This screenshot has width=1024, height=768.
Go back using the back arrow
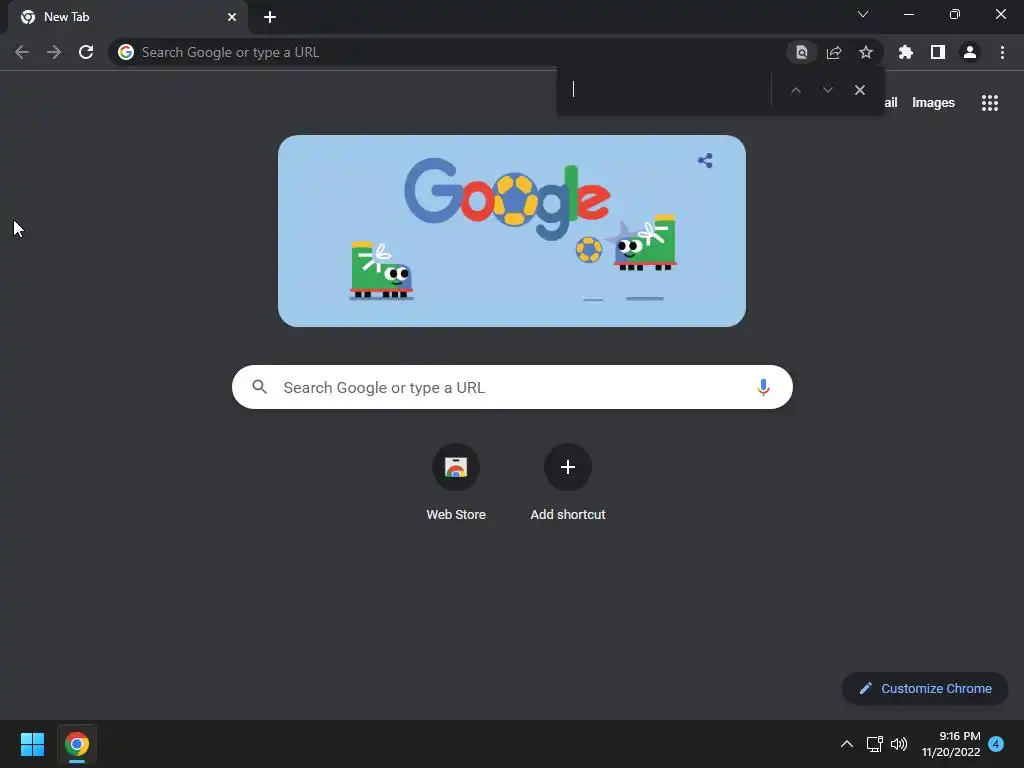pyautogui.click(x=22, y=52)
